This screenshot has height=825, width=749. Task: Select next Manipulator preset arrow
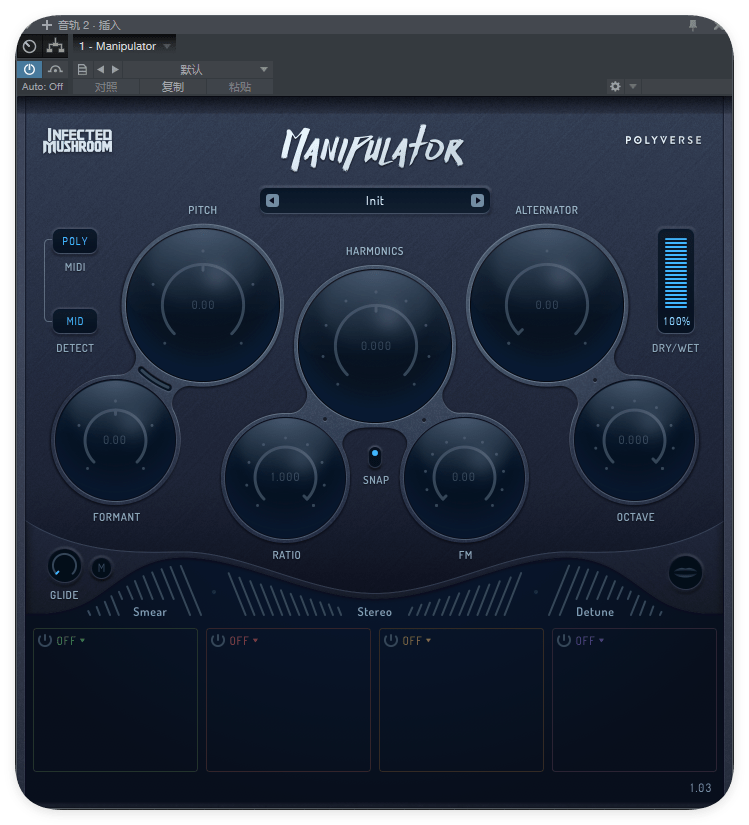(477, 200)
